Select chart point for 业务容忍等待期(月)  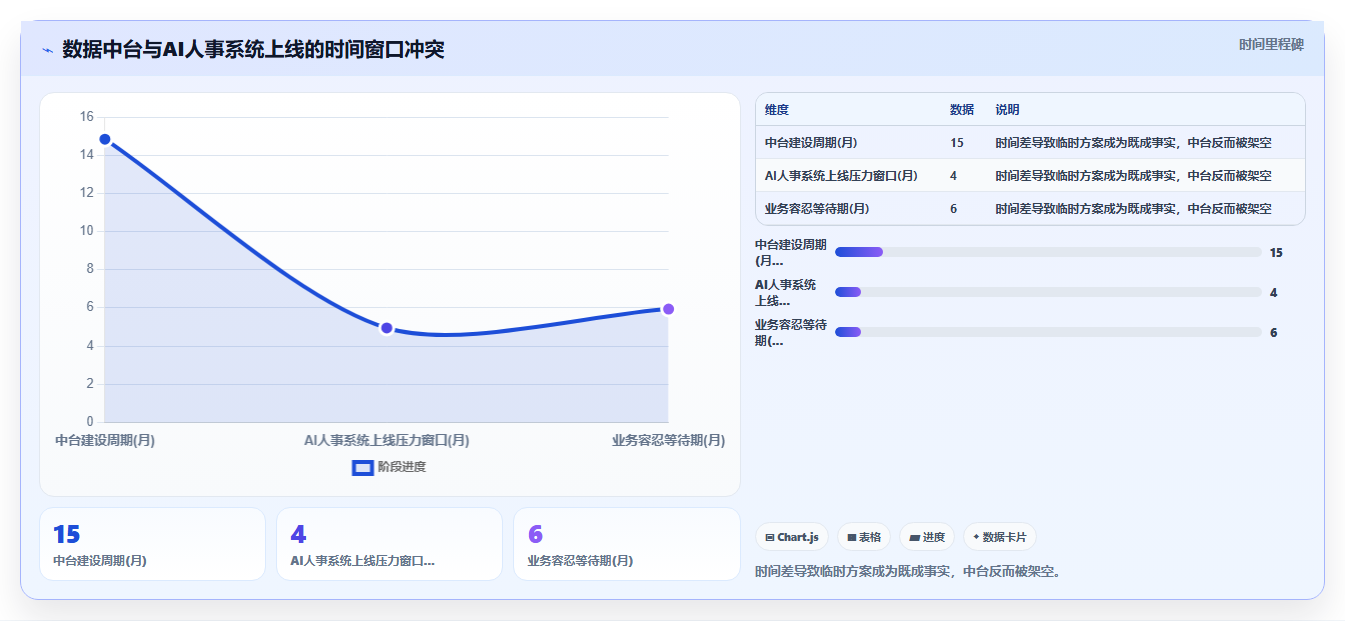click(668, 309)
